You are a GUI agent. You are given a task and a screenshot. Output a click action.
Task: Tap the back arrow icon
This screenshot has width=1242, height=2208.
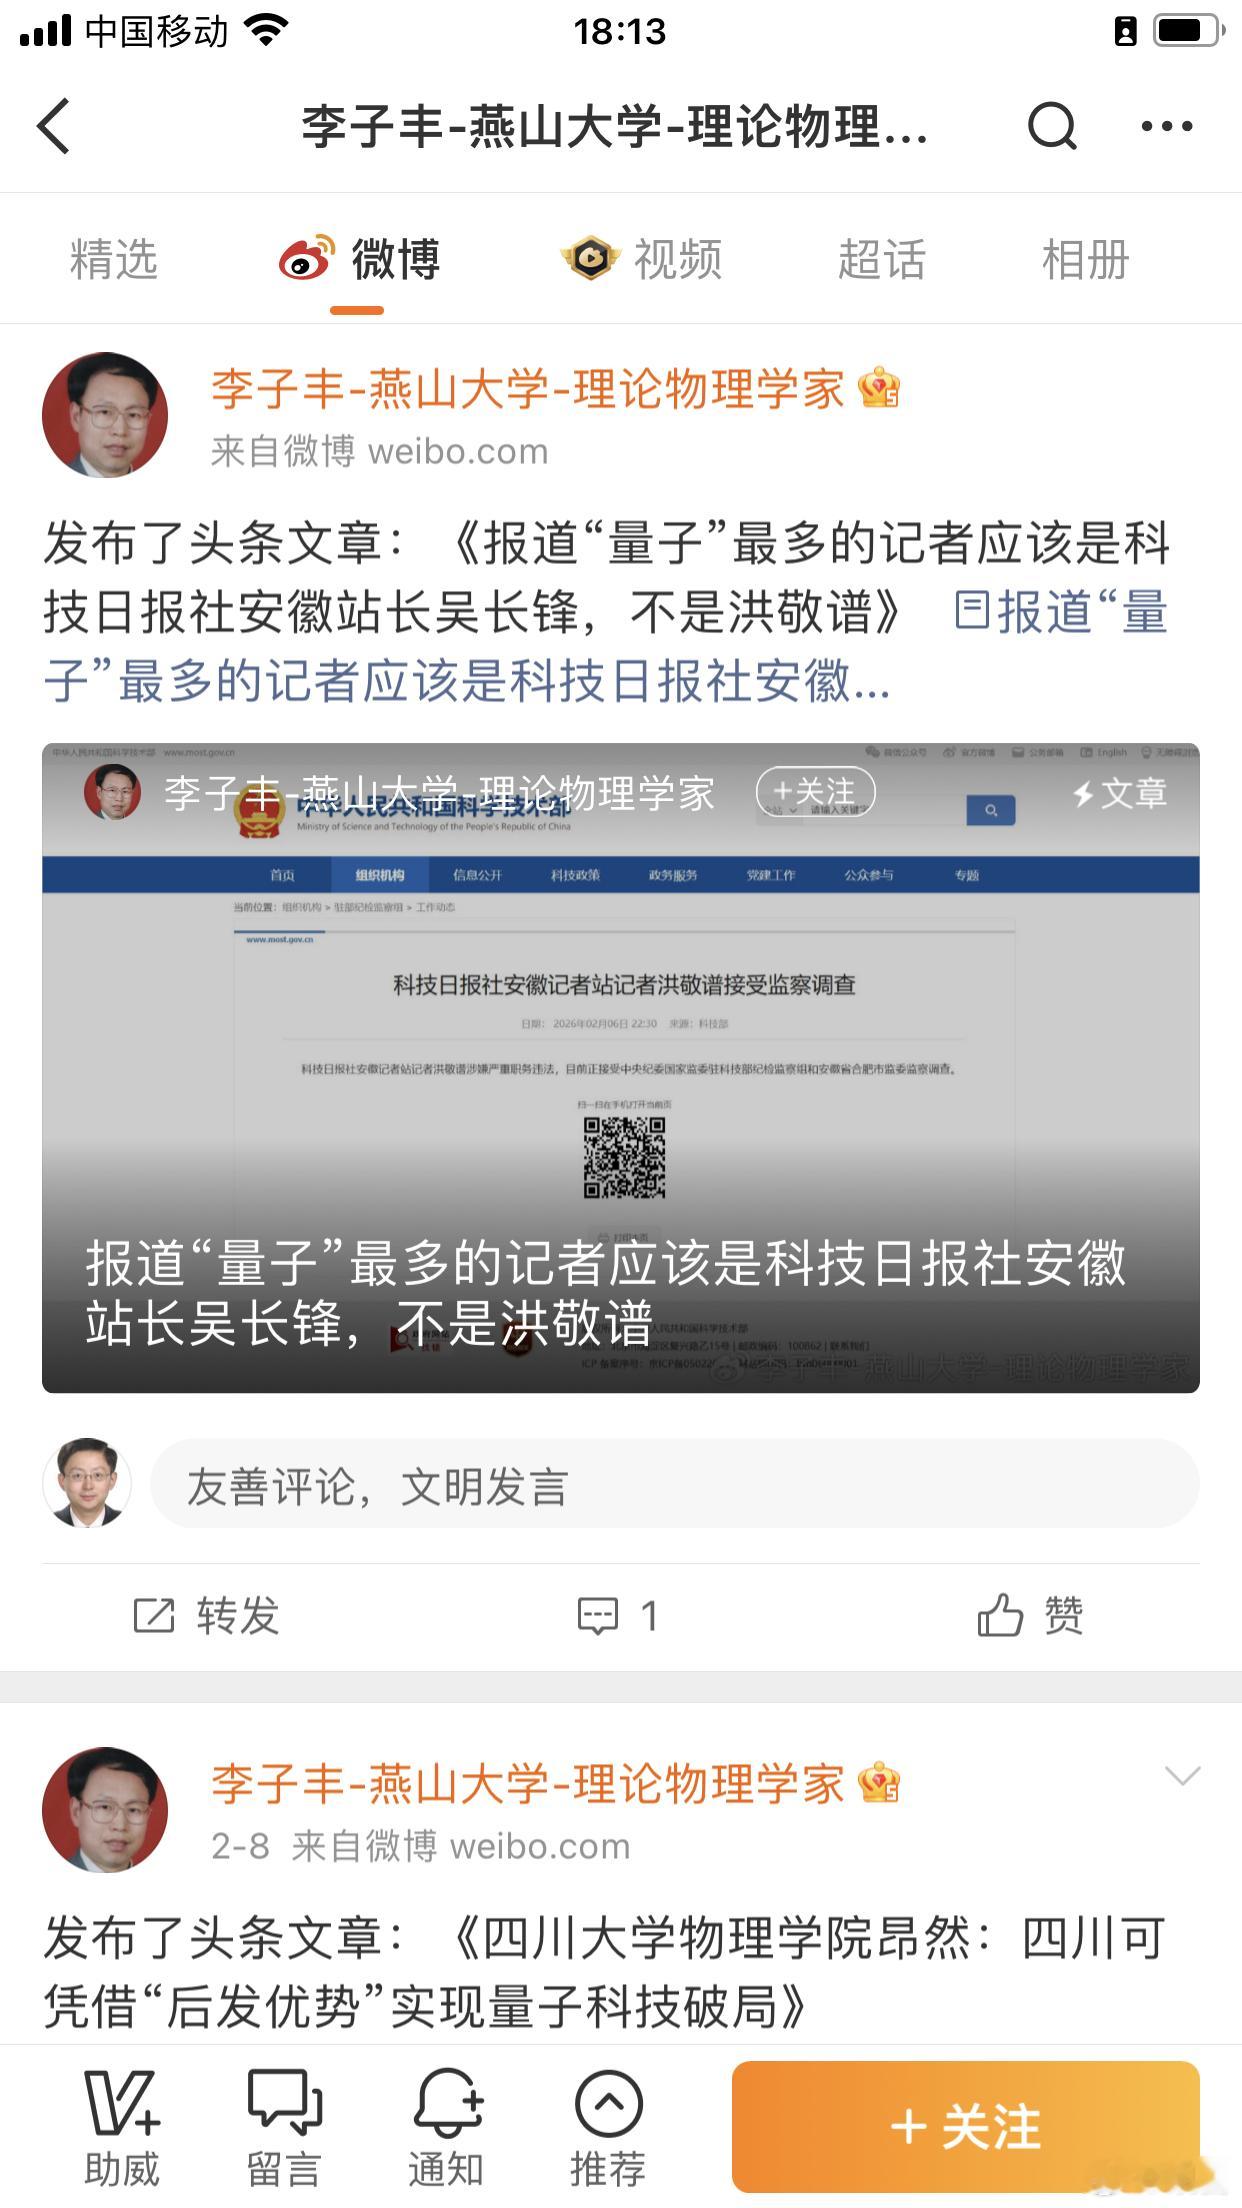point(54,126)
